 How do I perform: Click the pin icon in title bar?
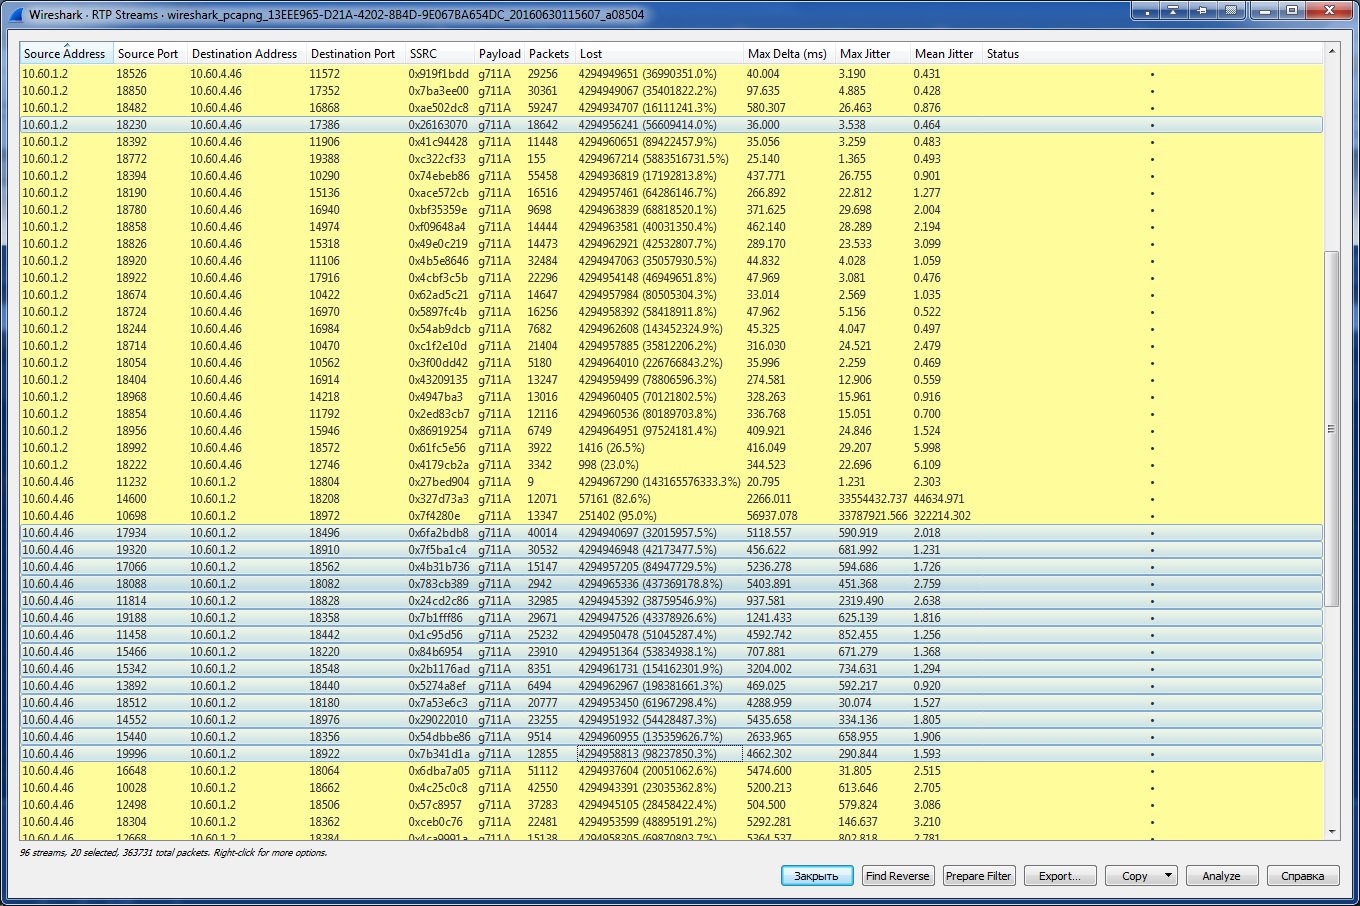(x=1202, y=11)
